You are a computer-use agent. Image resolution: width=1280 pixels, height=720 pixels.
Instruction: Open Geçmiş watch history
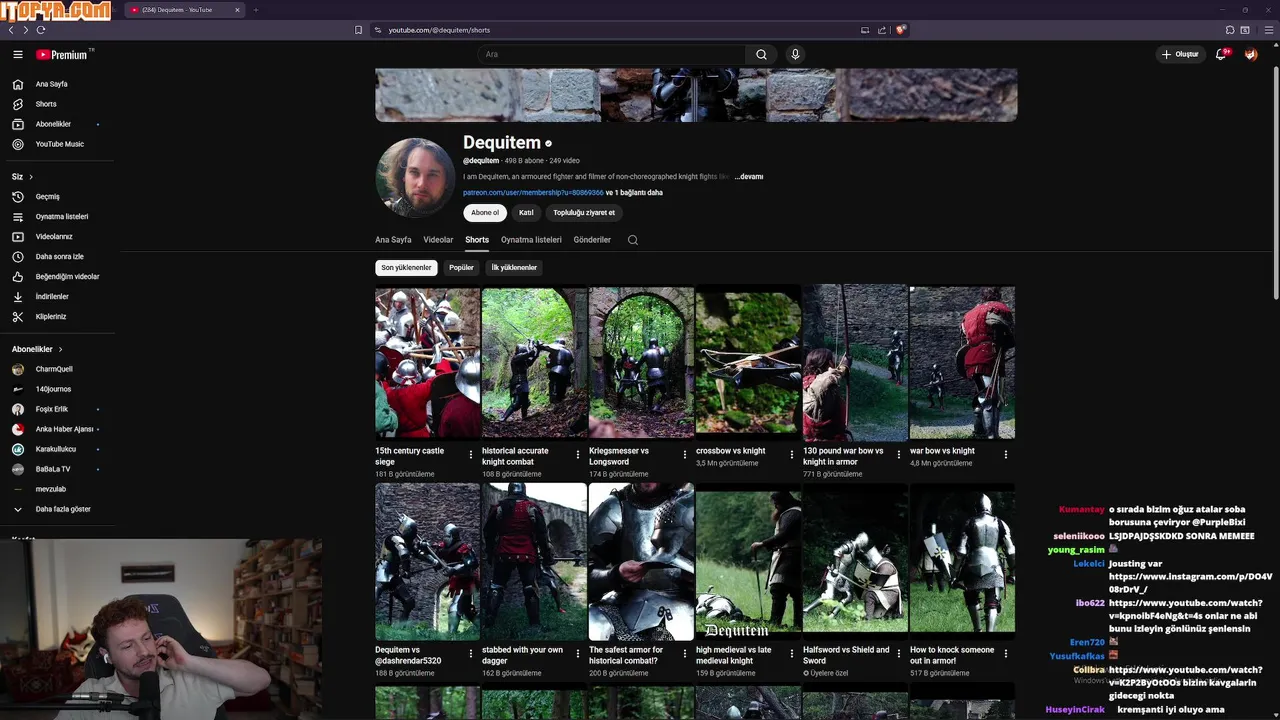click(x=47, y=197)
